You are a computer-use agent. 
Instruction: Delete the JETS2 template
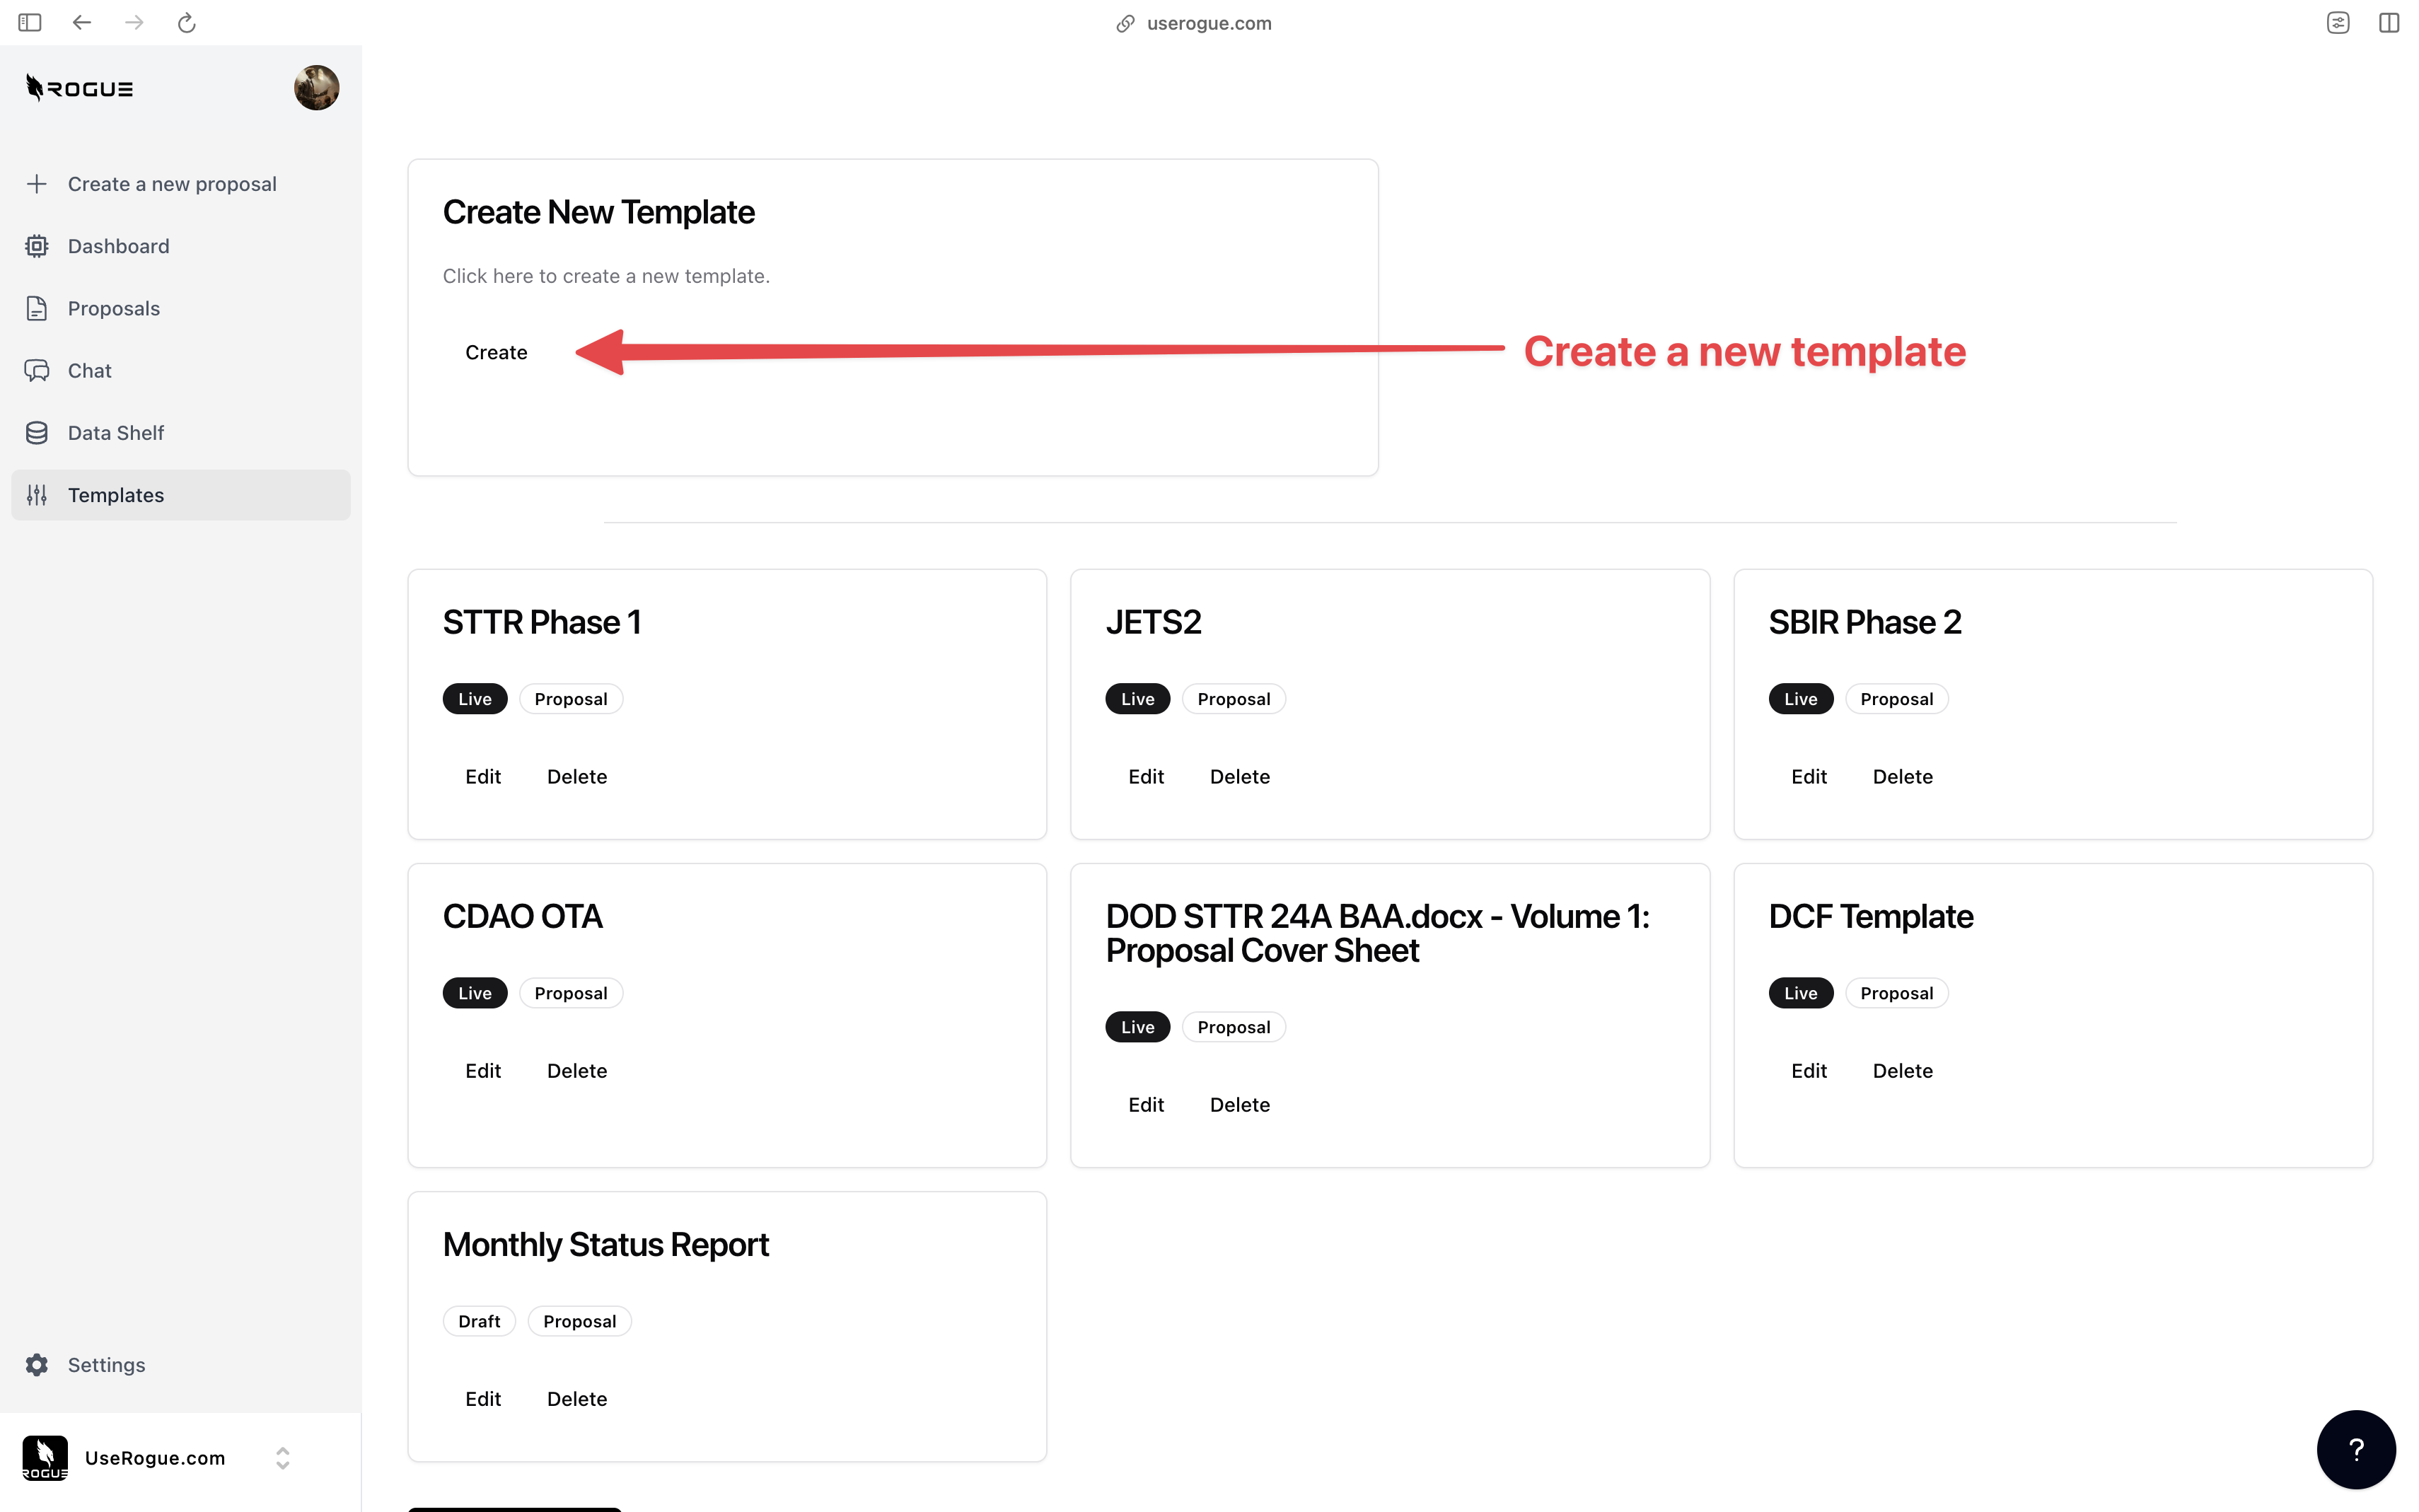click(x=1239, y=777)
